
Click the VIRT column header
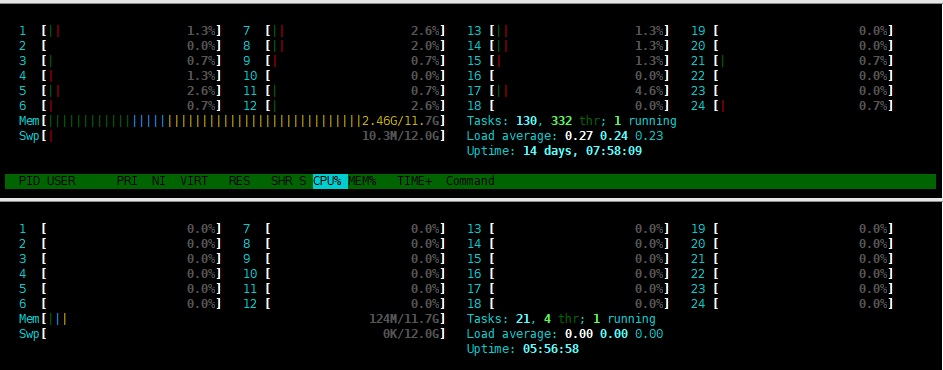click(194, 181)
